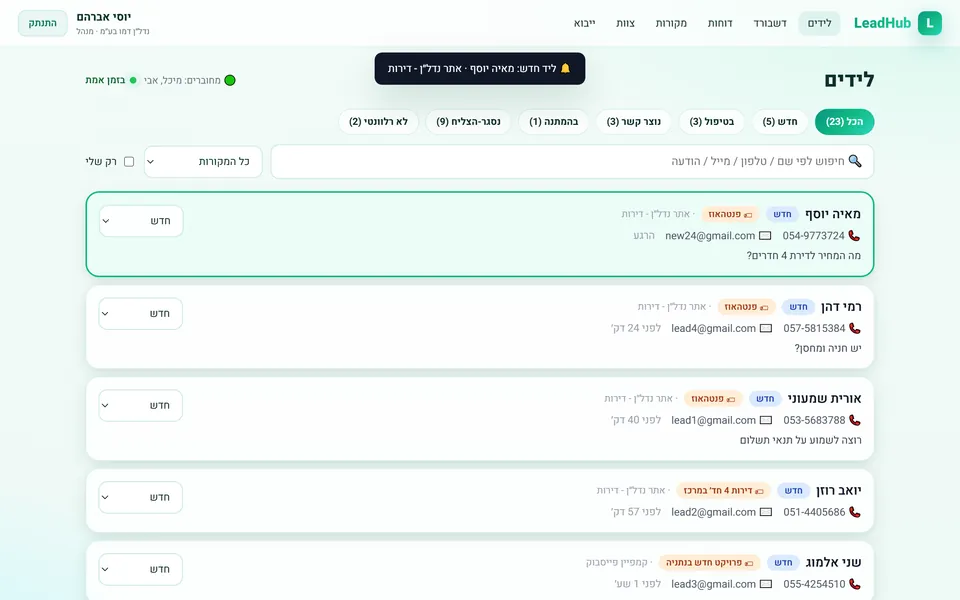Click email address lead4@gmail.com
960x600 pixels.
[713, 328]
